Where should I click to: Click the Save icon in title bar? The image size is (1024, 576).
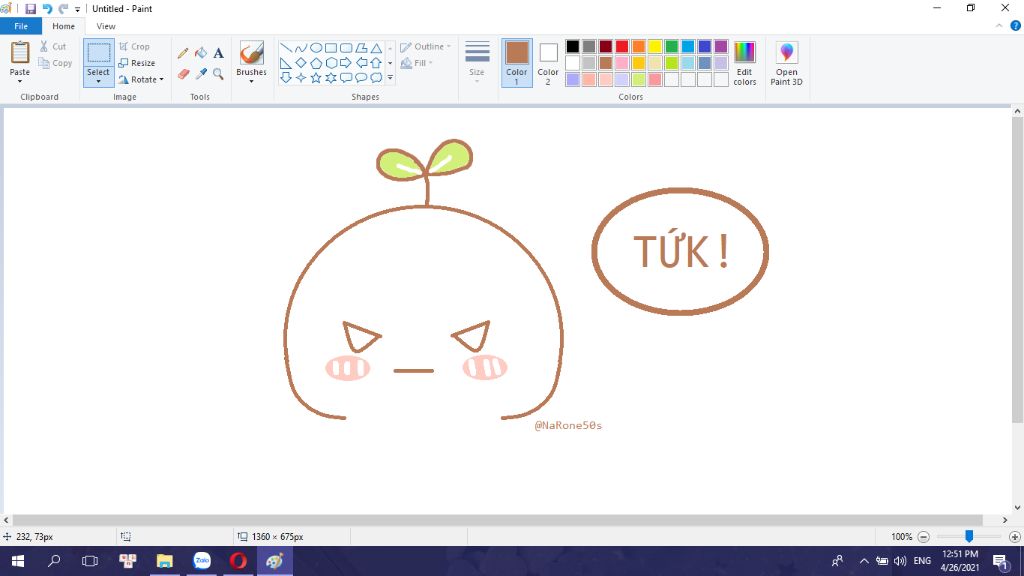(31, 9)
